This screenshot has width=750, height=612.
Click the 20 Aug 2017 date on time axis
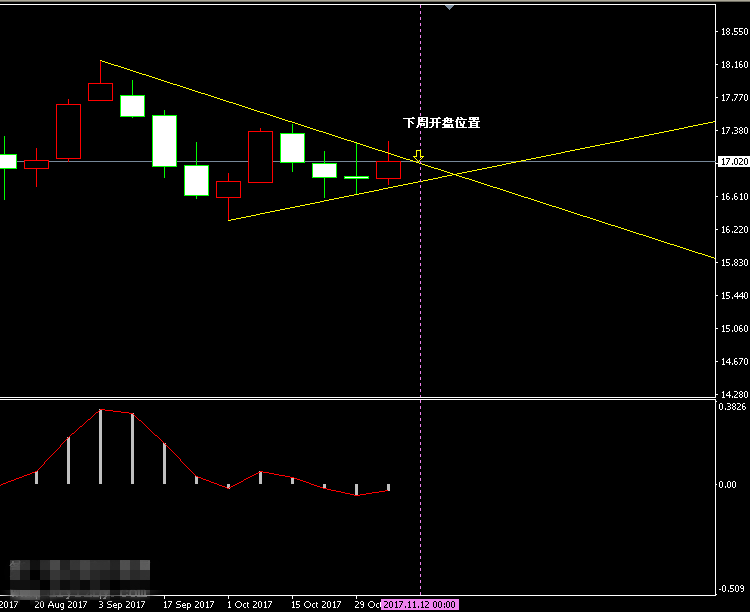(58, 604)
